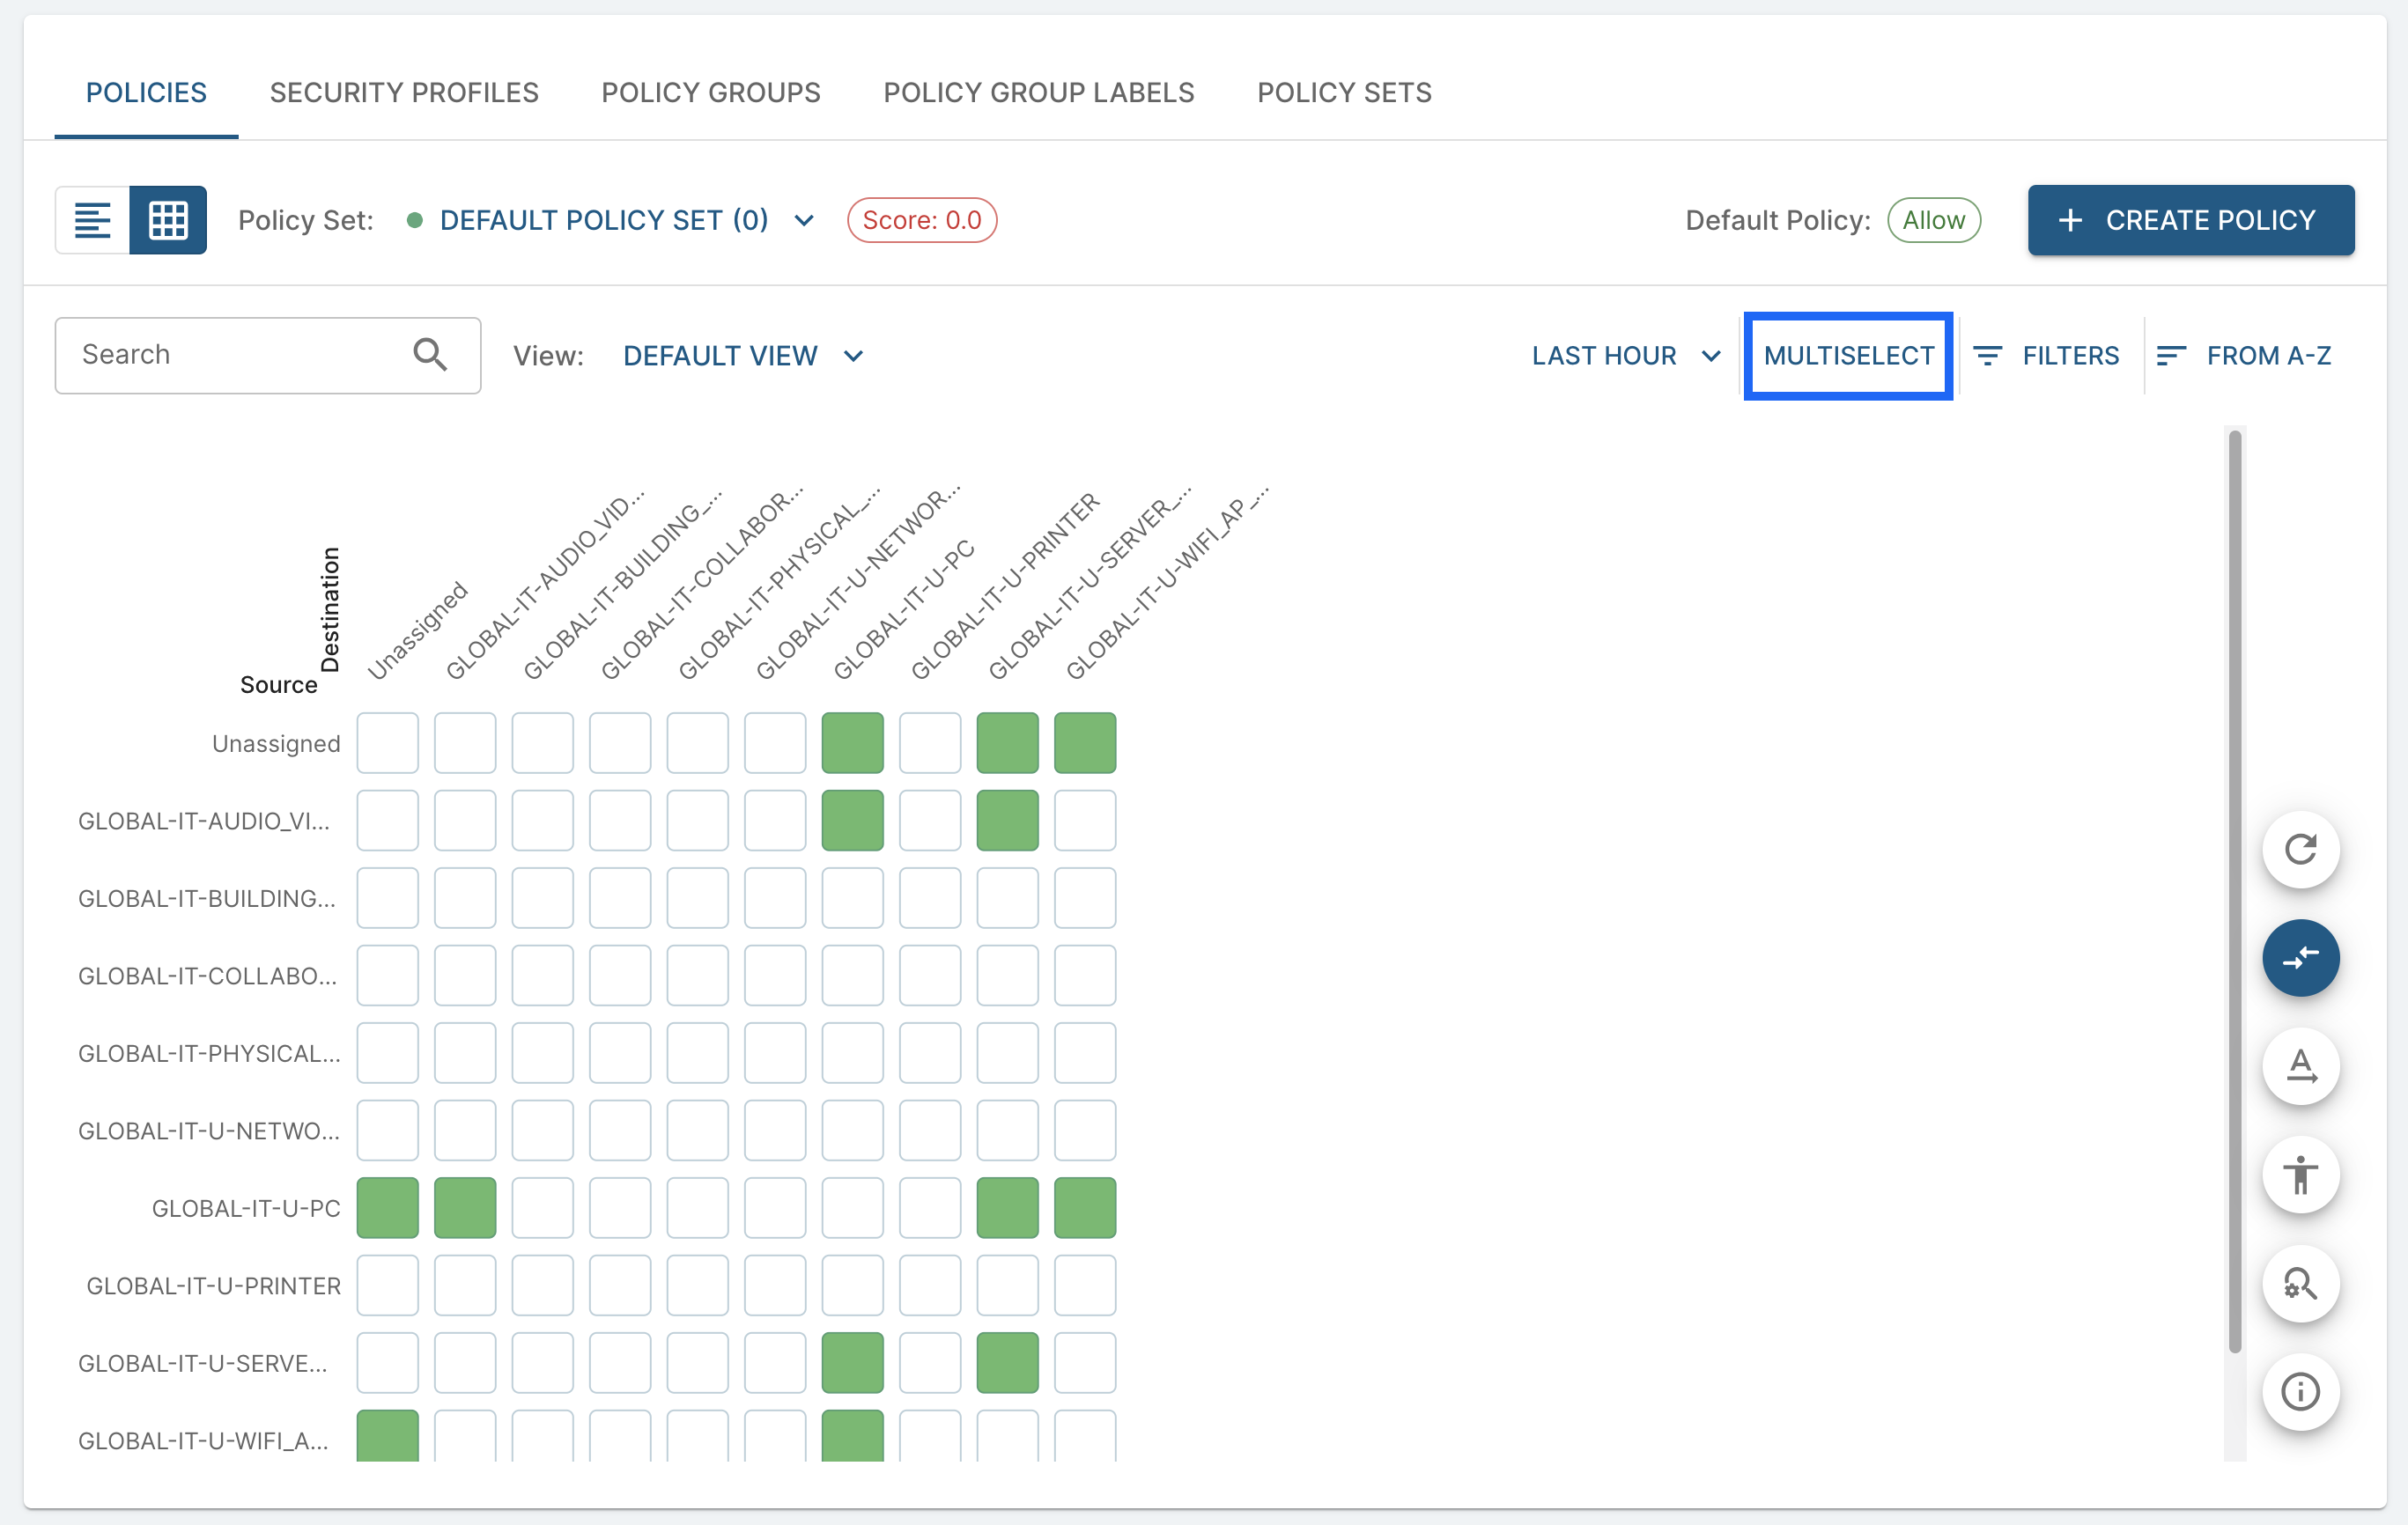
Task: Click the MULTISELECT button
Action: [1848, 356]
